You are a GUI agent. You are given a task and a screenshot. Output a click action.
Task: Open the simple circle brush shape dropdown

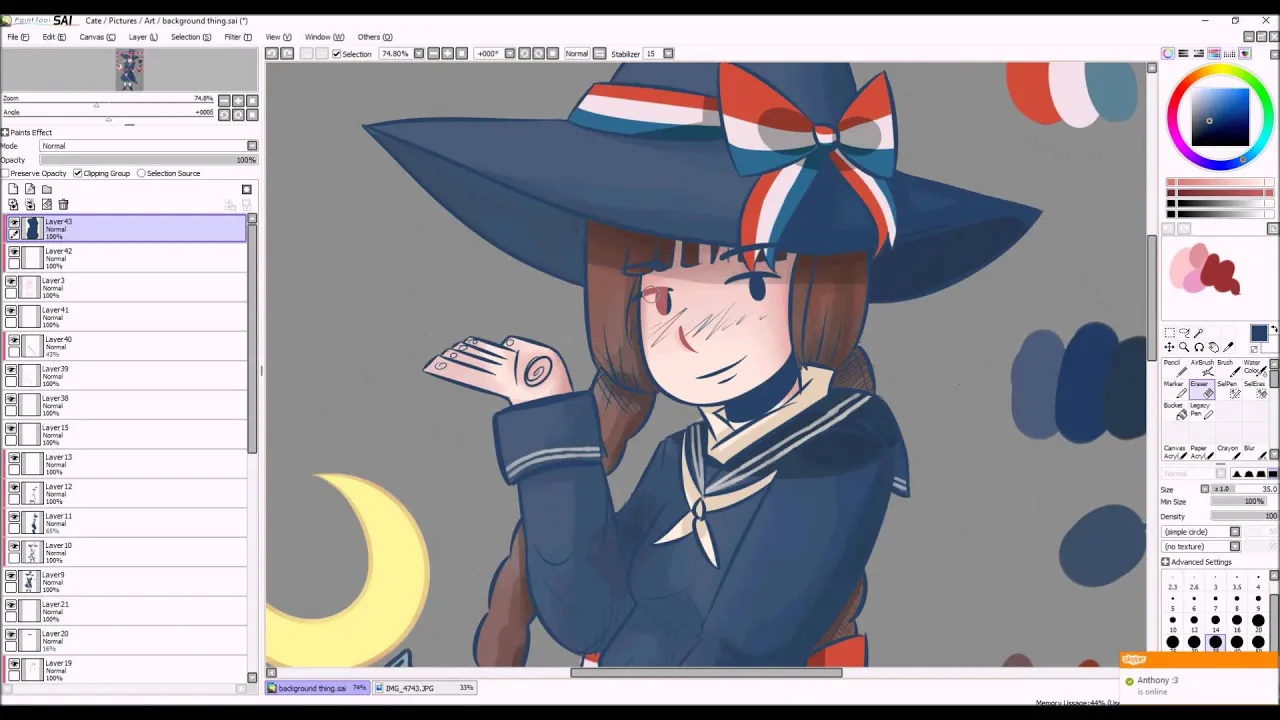coord(1235,532)
